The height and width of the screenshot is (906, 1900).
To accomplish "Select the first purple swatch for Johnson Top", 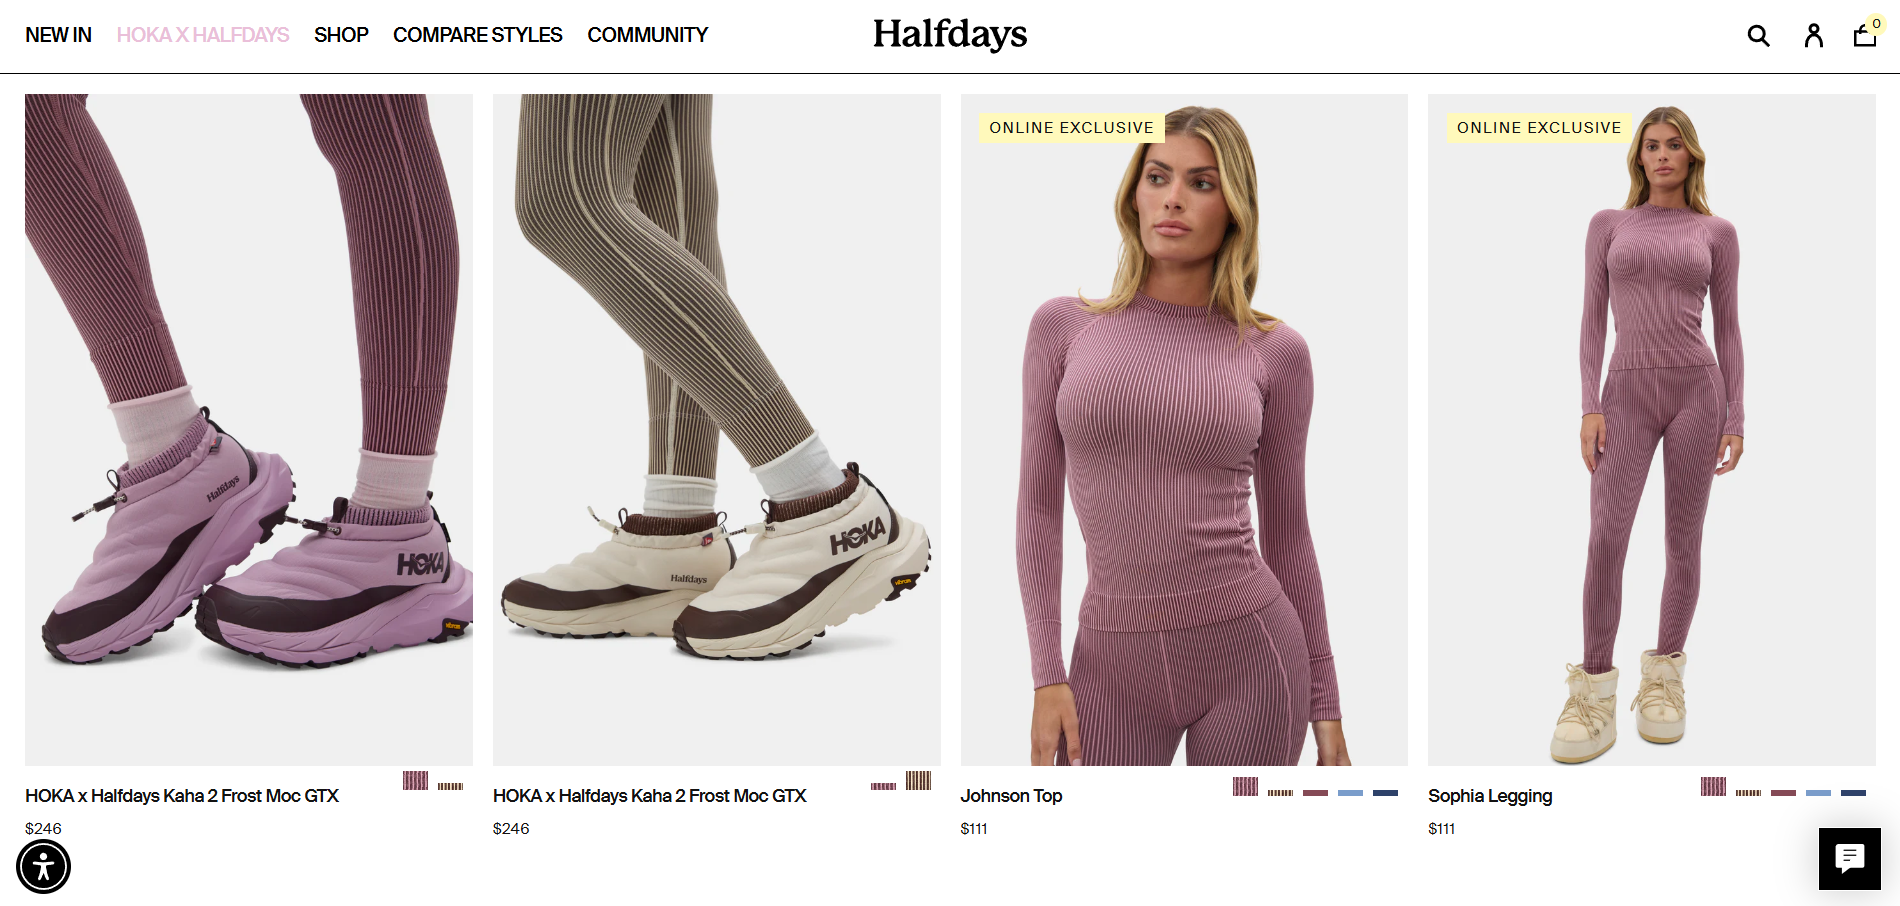I will [1245, 786].
